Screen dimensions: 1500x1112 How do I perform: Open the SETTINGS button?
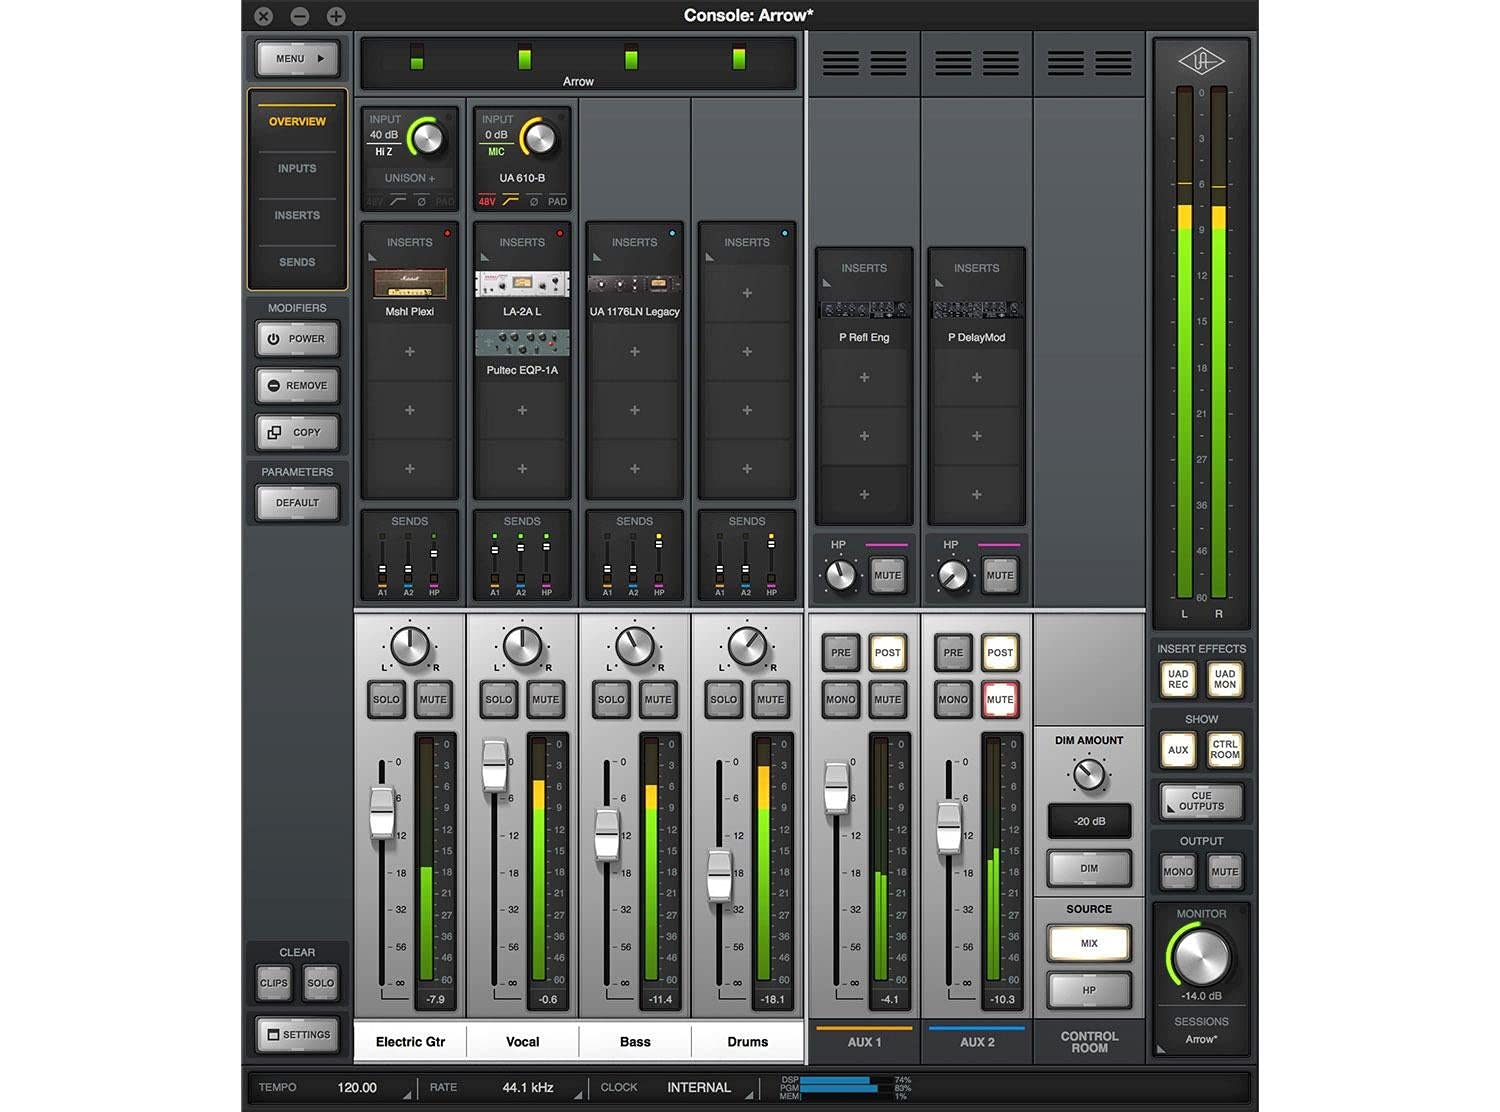[297, 1035]
